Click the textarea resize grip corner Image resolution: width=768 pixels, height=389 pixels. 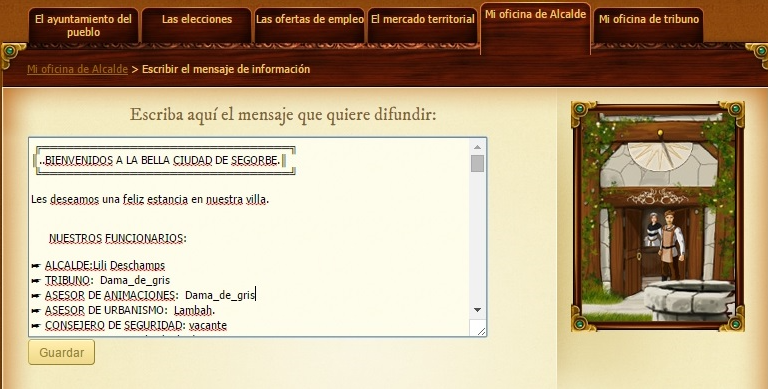point(480,331)
